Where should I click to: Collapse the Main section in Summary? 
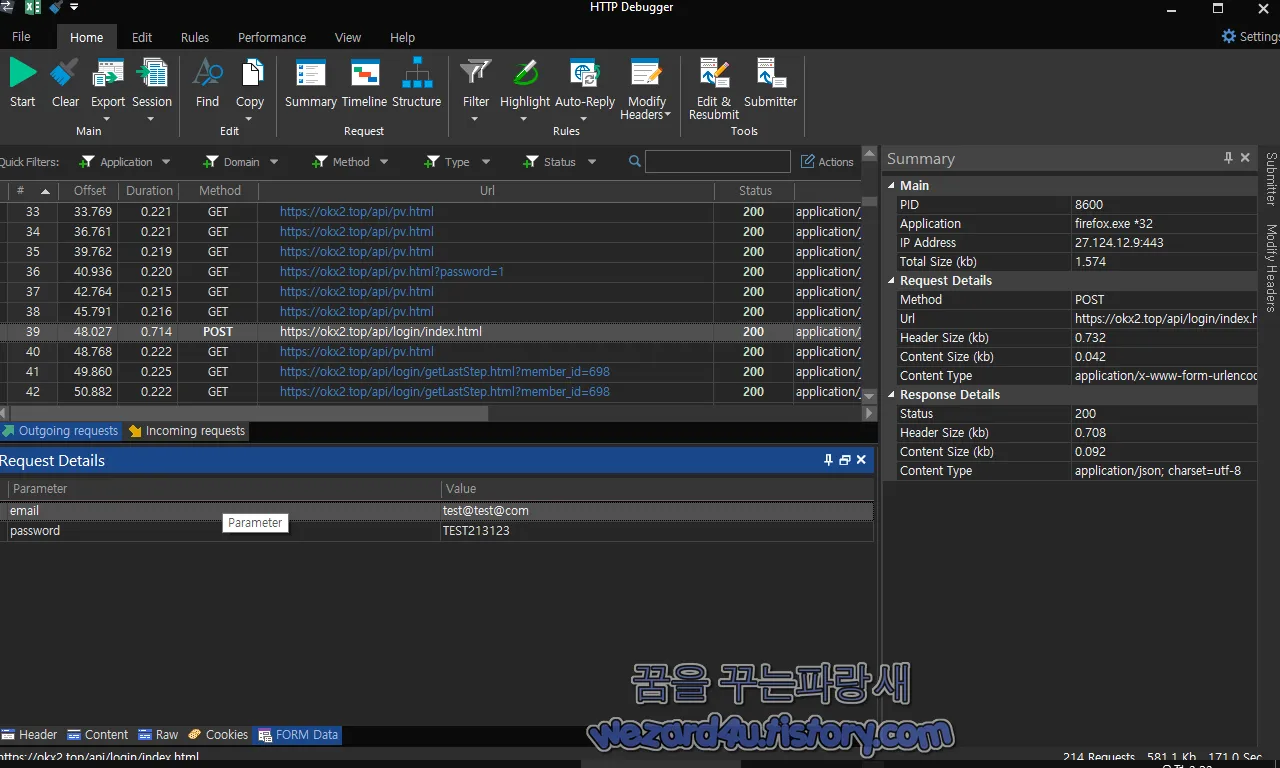point(891,185)
